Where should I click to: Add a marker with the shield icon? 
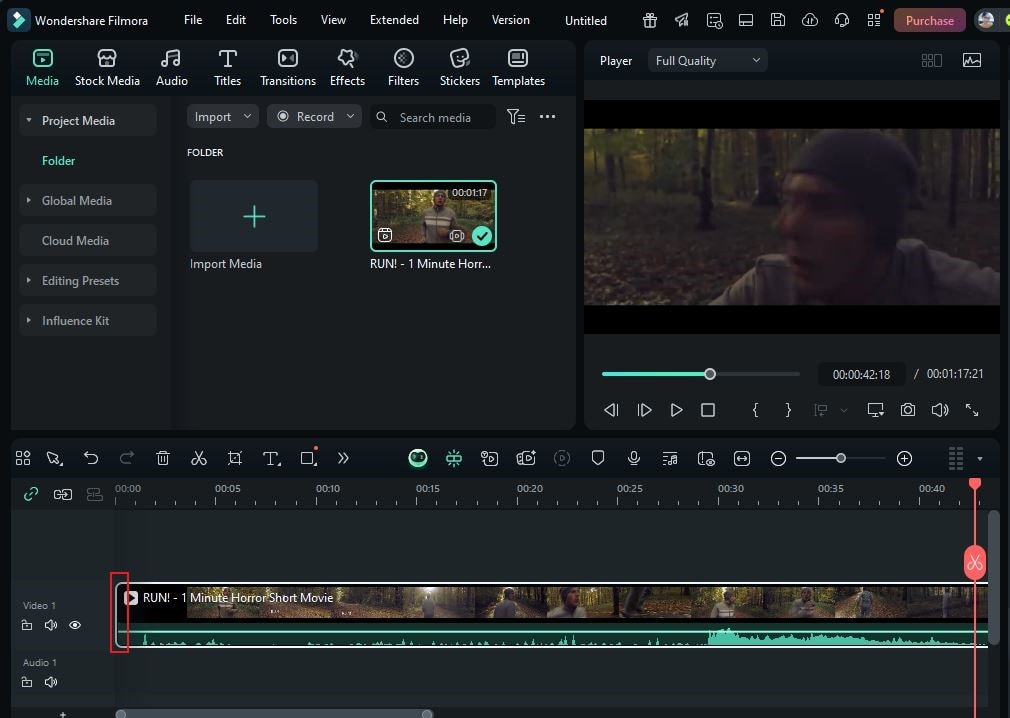click(x=598, y=458)
